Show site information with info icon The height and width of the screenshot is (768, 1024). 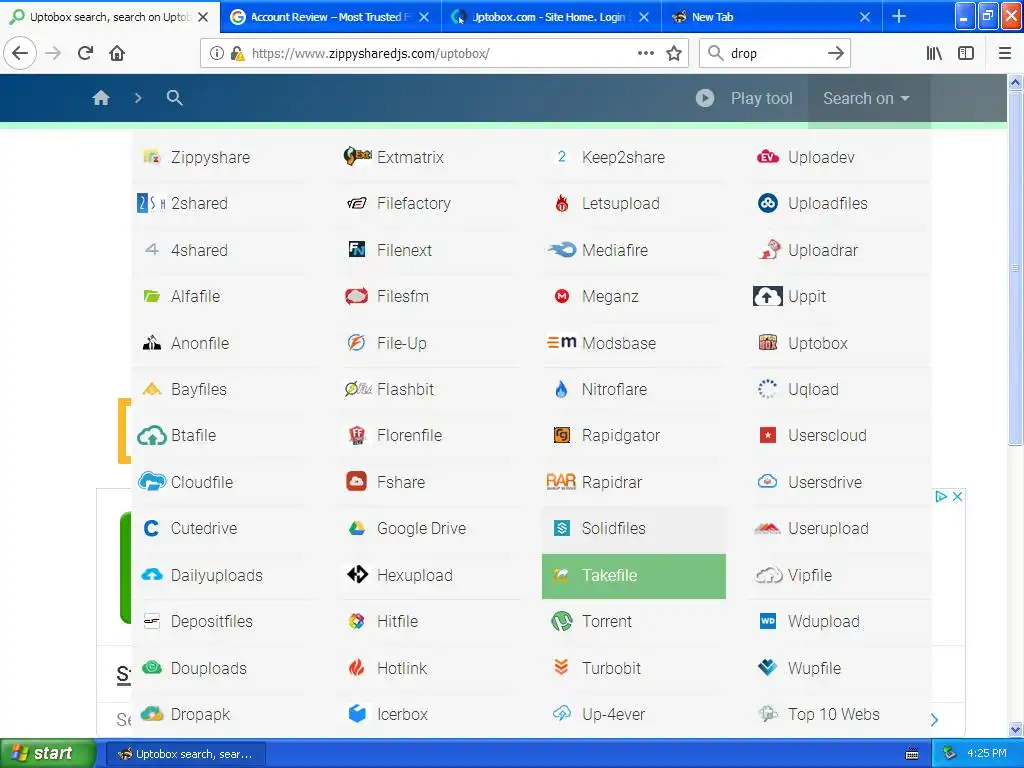217,54
